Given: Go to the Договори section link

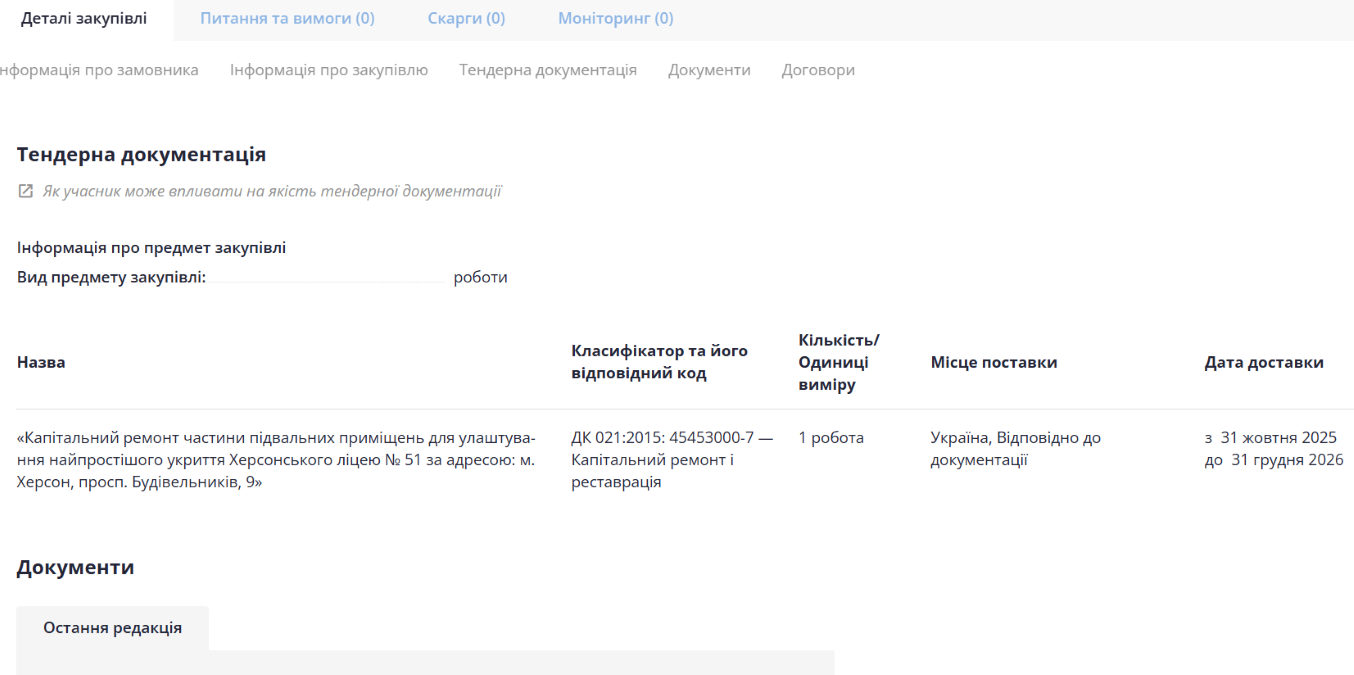Looking at the screenshot, I should pos(818,70).
